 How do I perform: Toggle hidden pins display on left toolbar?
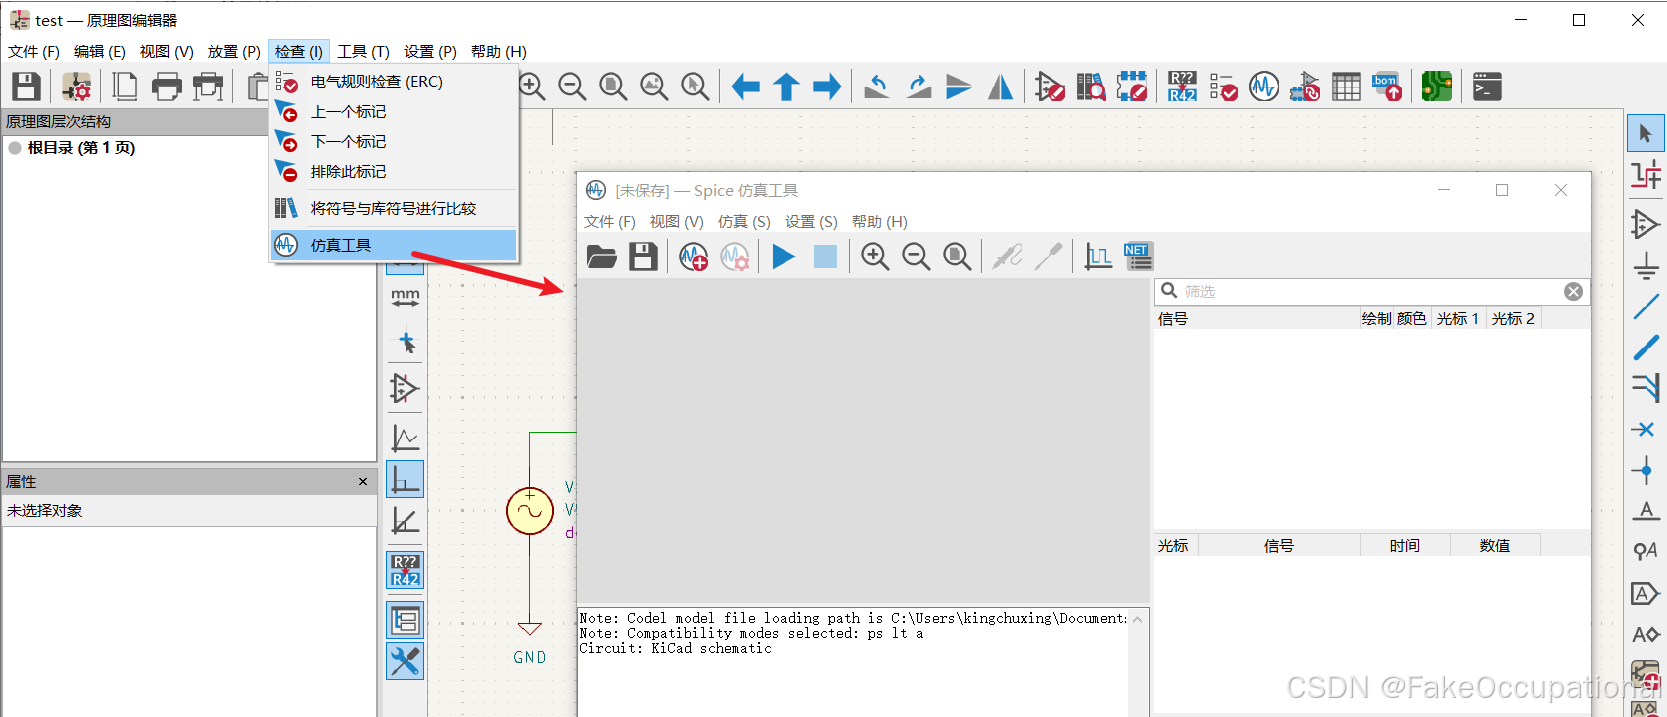click(x=405, y=388)
